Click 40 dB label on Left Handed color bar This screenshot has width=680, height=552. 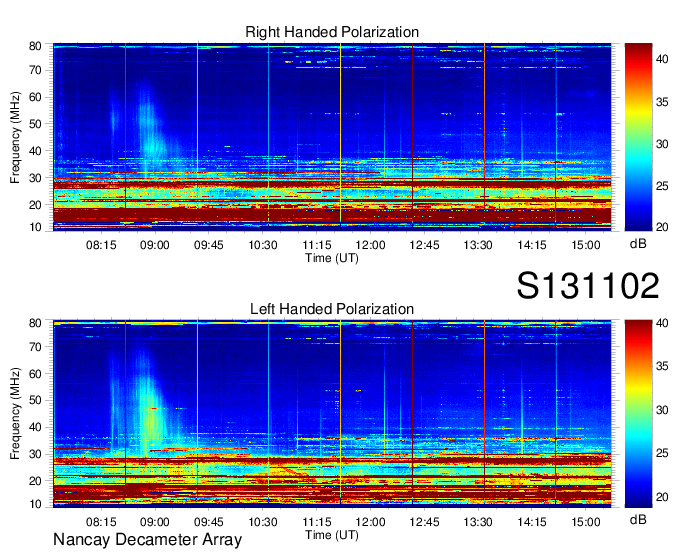662,323
